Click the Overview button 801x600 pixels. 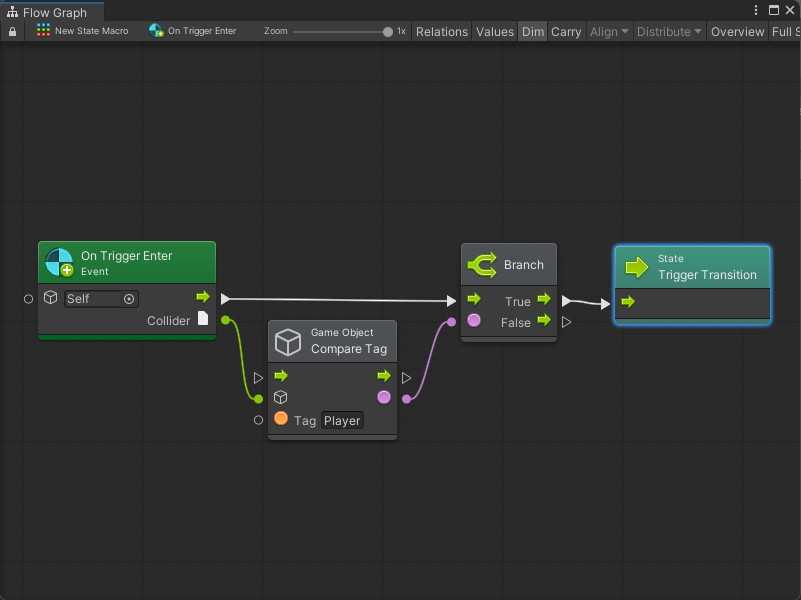(x=737, y=32)
